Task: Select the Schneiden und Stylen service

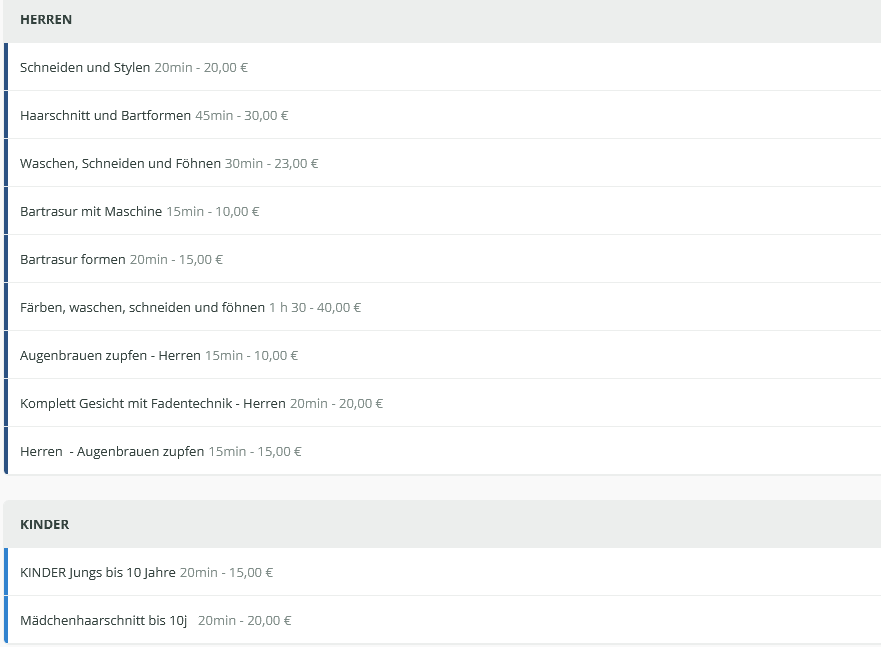Action: (86, 68)
